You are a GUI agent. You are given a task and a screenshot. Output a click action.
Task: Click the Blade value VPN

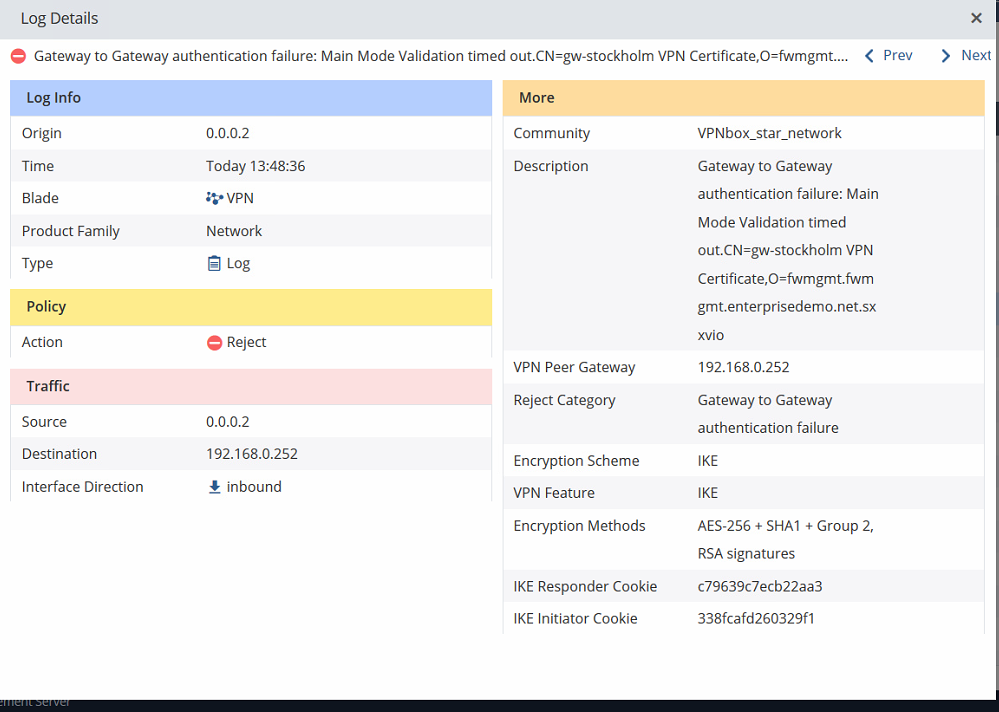240,198
